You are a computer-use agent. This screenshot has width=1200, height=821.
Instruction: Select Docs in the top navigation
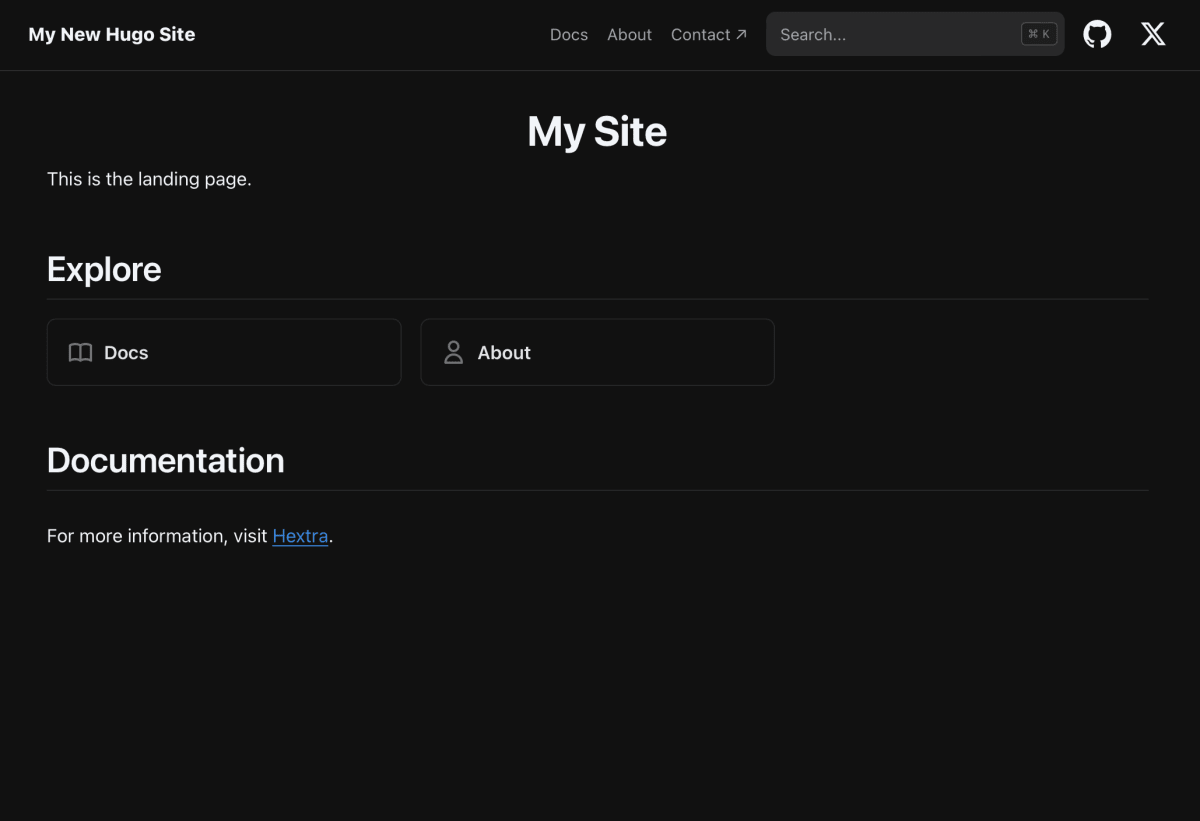[x=568, y=34]
